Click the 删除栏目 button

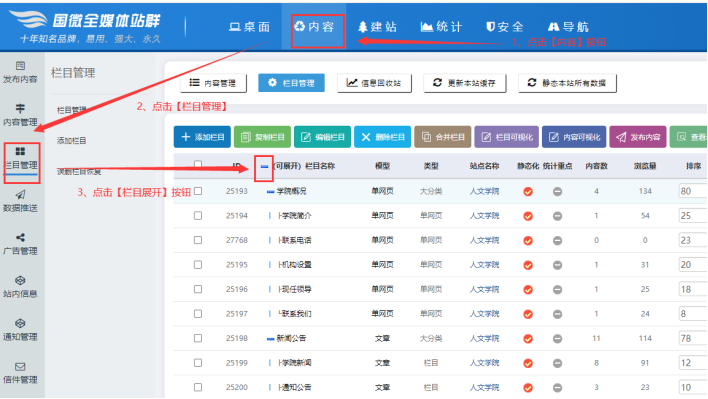382,137
